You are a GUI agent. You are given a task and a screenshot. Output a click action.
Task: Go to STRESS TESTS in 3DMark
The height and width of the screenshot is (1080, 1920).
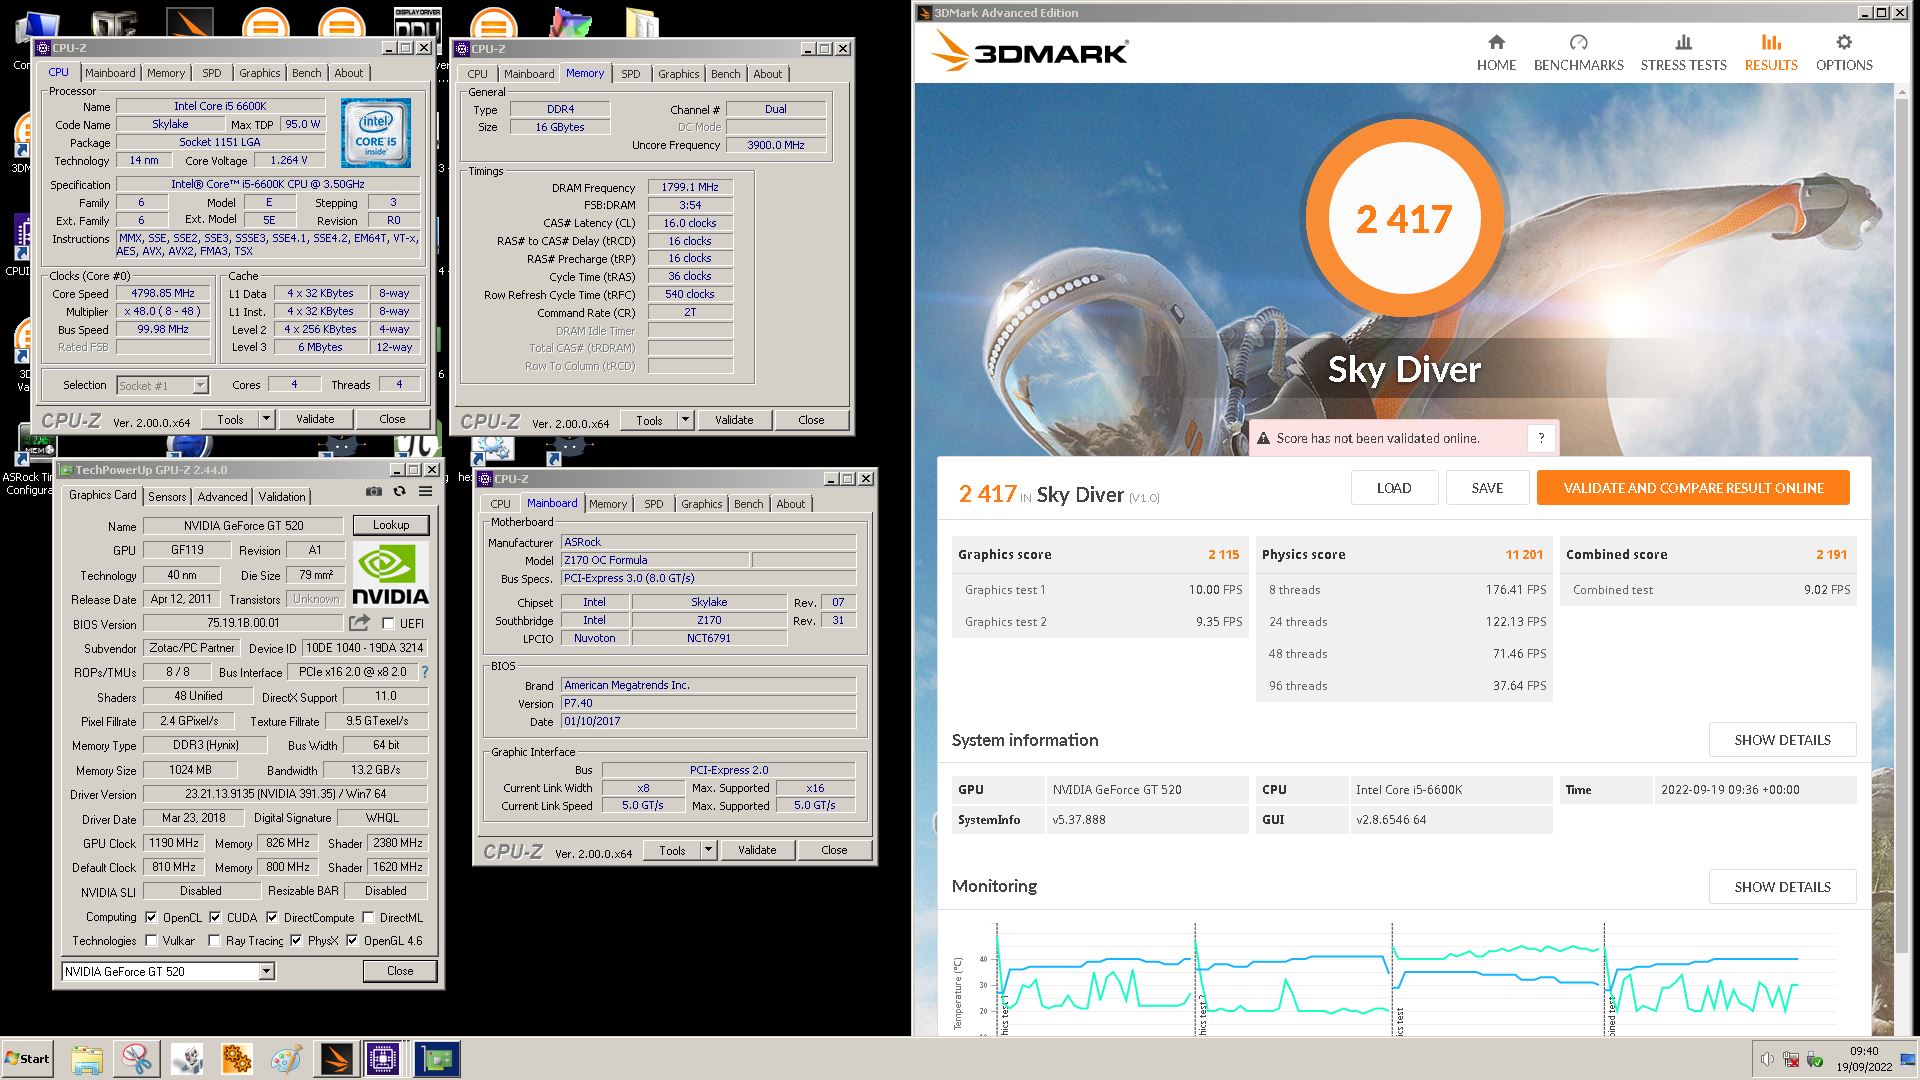click(1683, 53)
